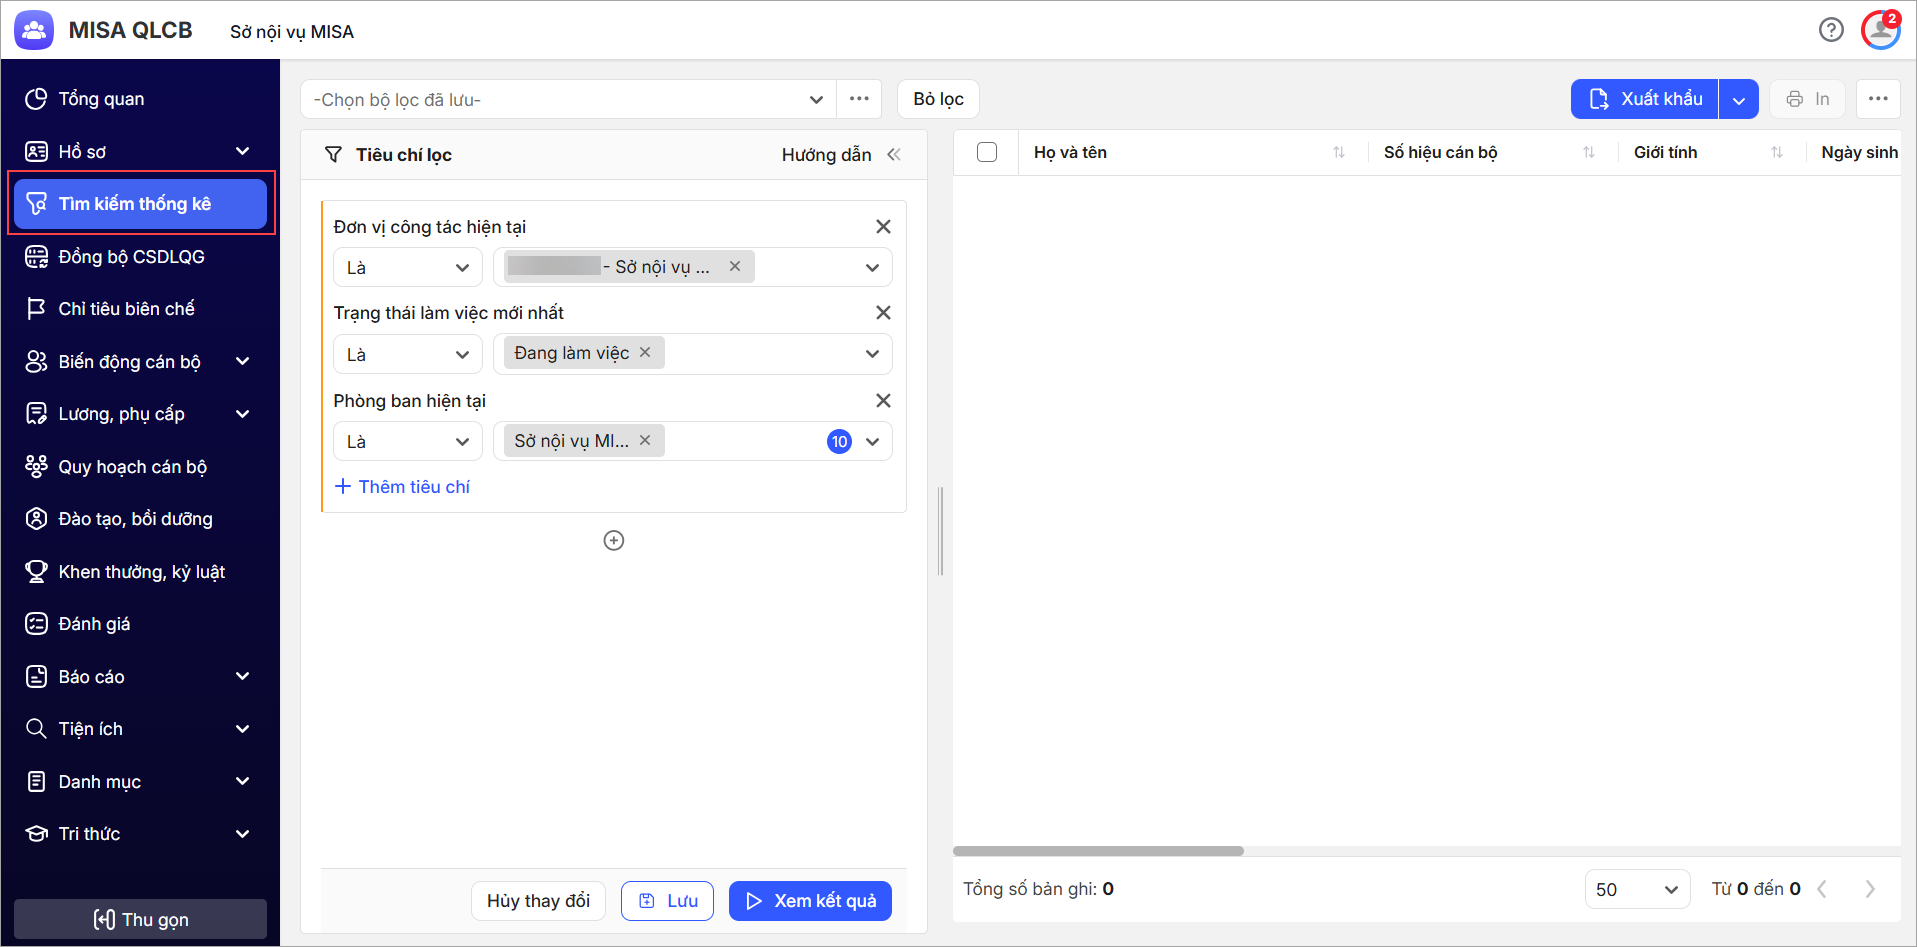Tick the select-all checkbox in table header
This screenshot has height=947, width=1917.
(987, 152)
